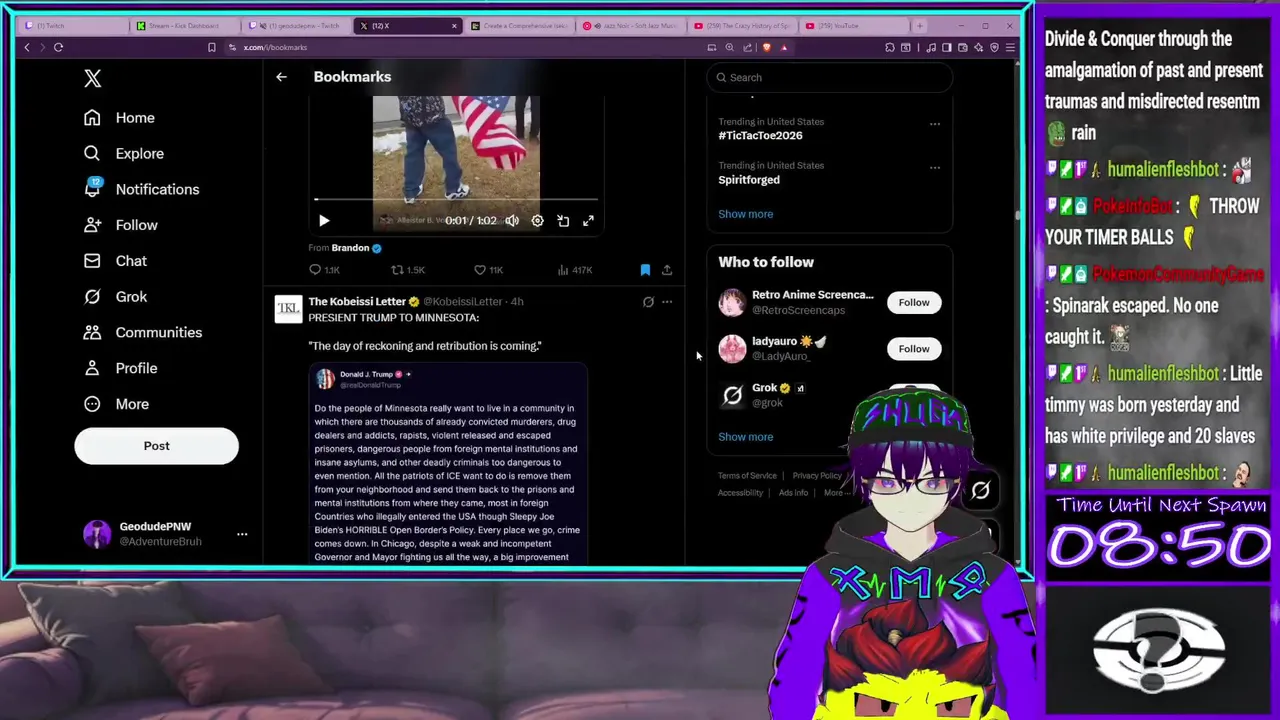Click the white Post button
Screen dimensions: 1280x720
coord(156,446)
